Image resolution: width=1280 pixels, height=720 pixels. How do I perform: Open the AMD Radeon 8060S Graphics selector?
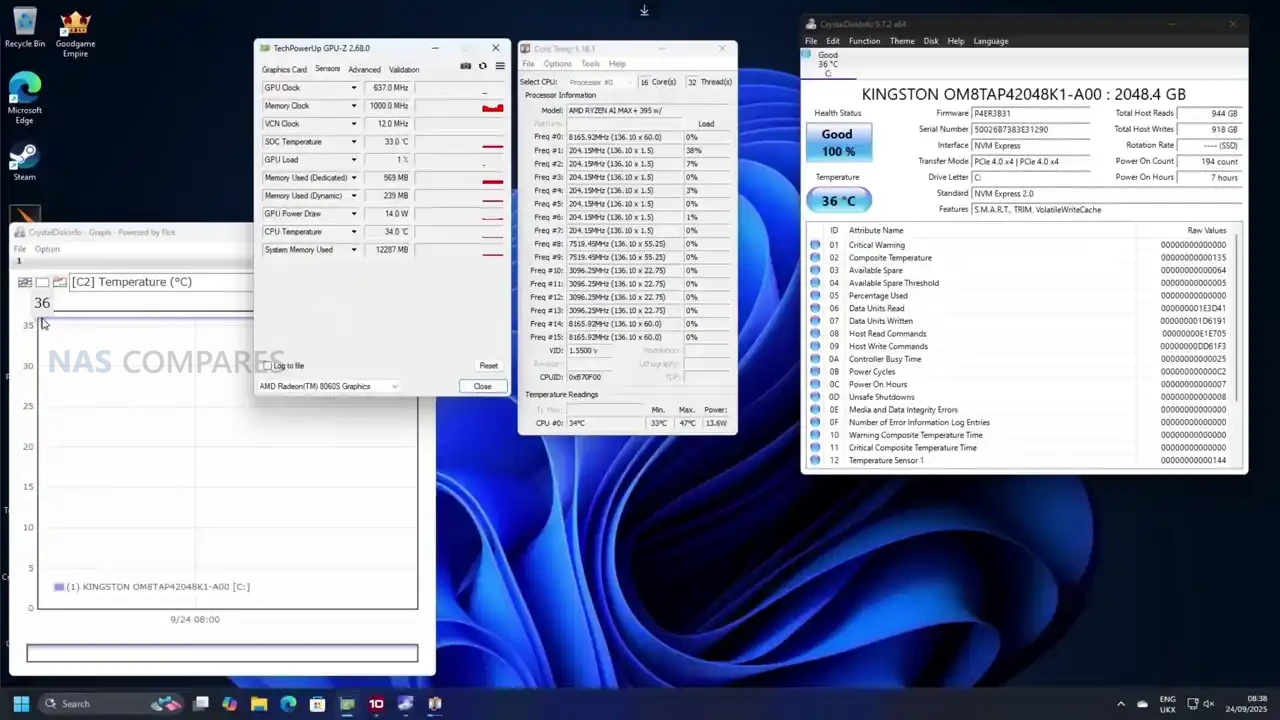[x=329, y=386]
